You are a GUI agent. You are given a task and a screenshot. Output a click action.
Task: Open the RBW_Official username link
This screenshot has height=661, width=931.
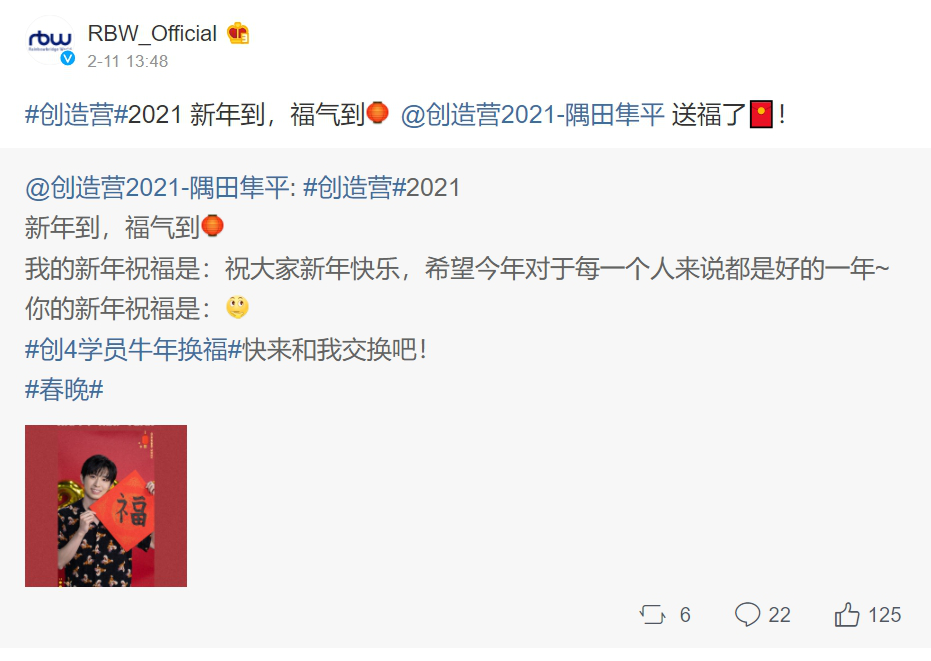(x=152, y=33)
